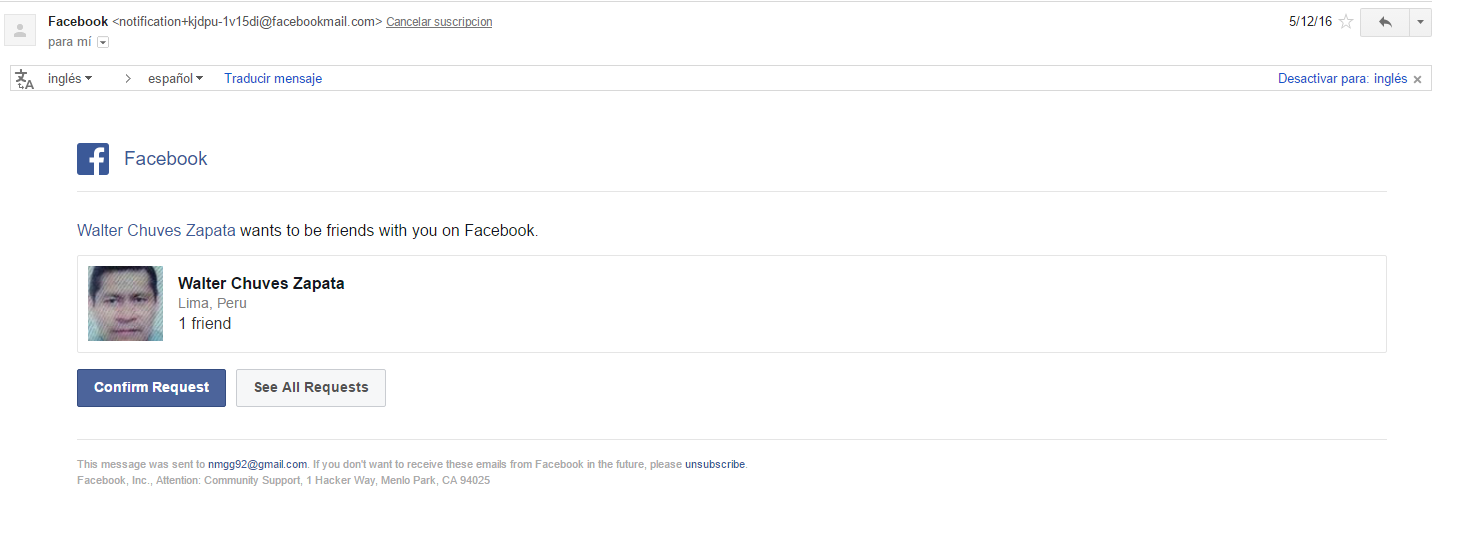Click bold name 'Walter Chuves Zapata' in card
The height and width of the screenshot is (546, 1458).
(x=261, y=283)
